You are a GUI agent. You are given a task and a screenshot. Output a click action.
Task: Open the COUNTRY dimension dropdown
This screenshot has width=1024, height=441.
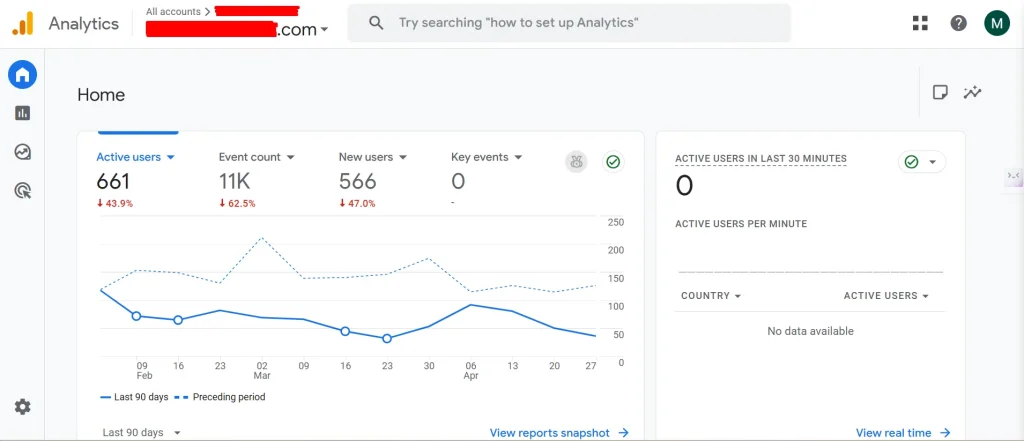[711, 296]
